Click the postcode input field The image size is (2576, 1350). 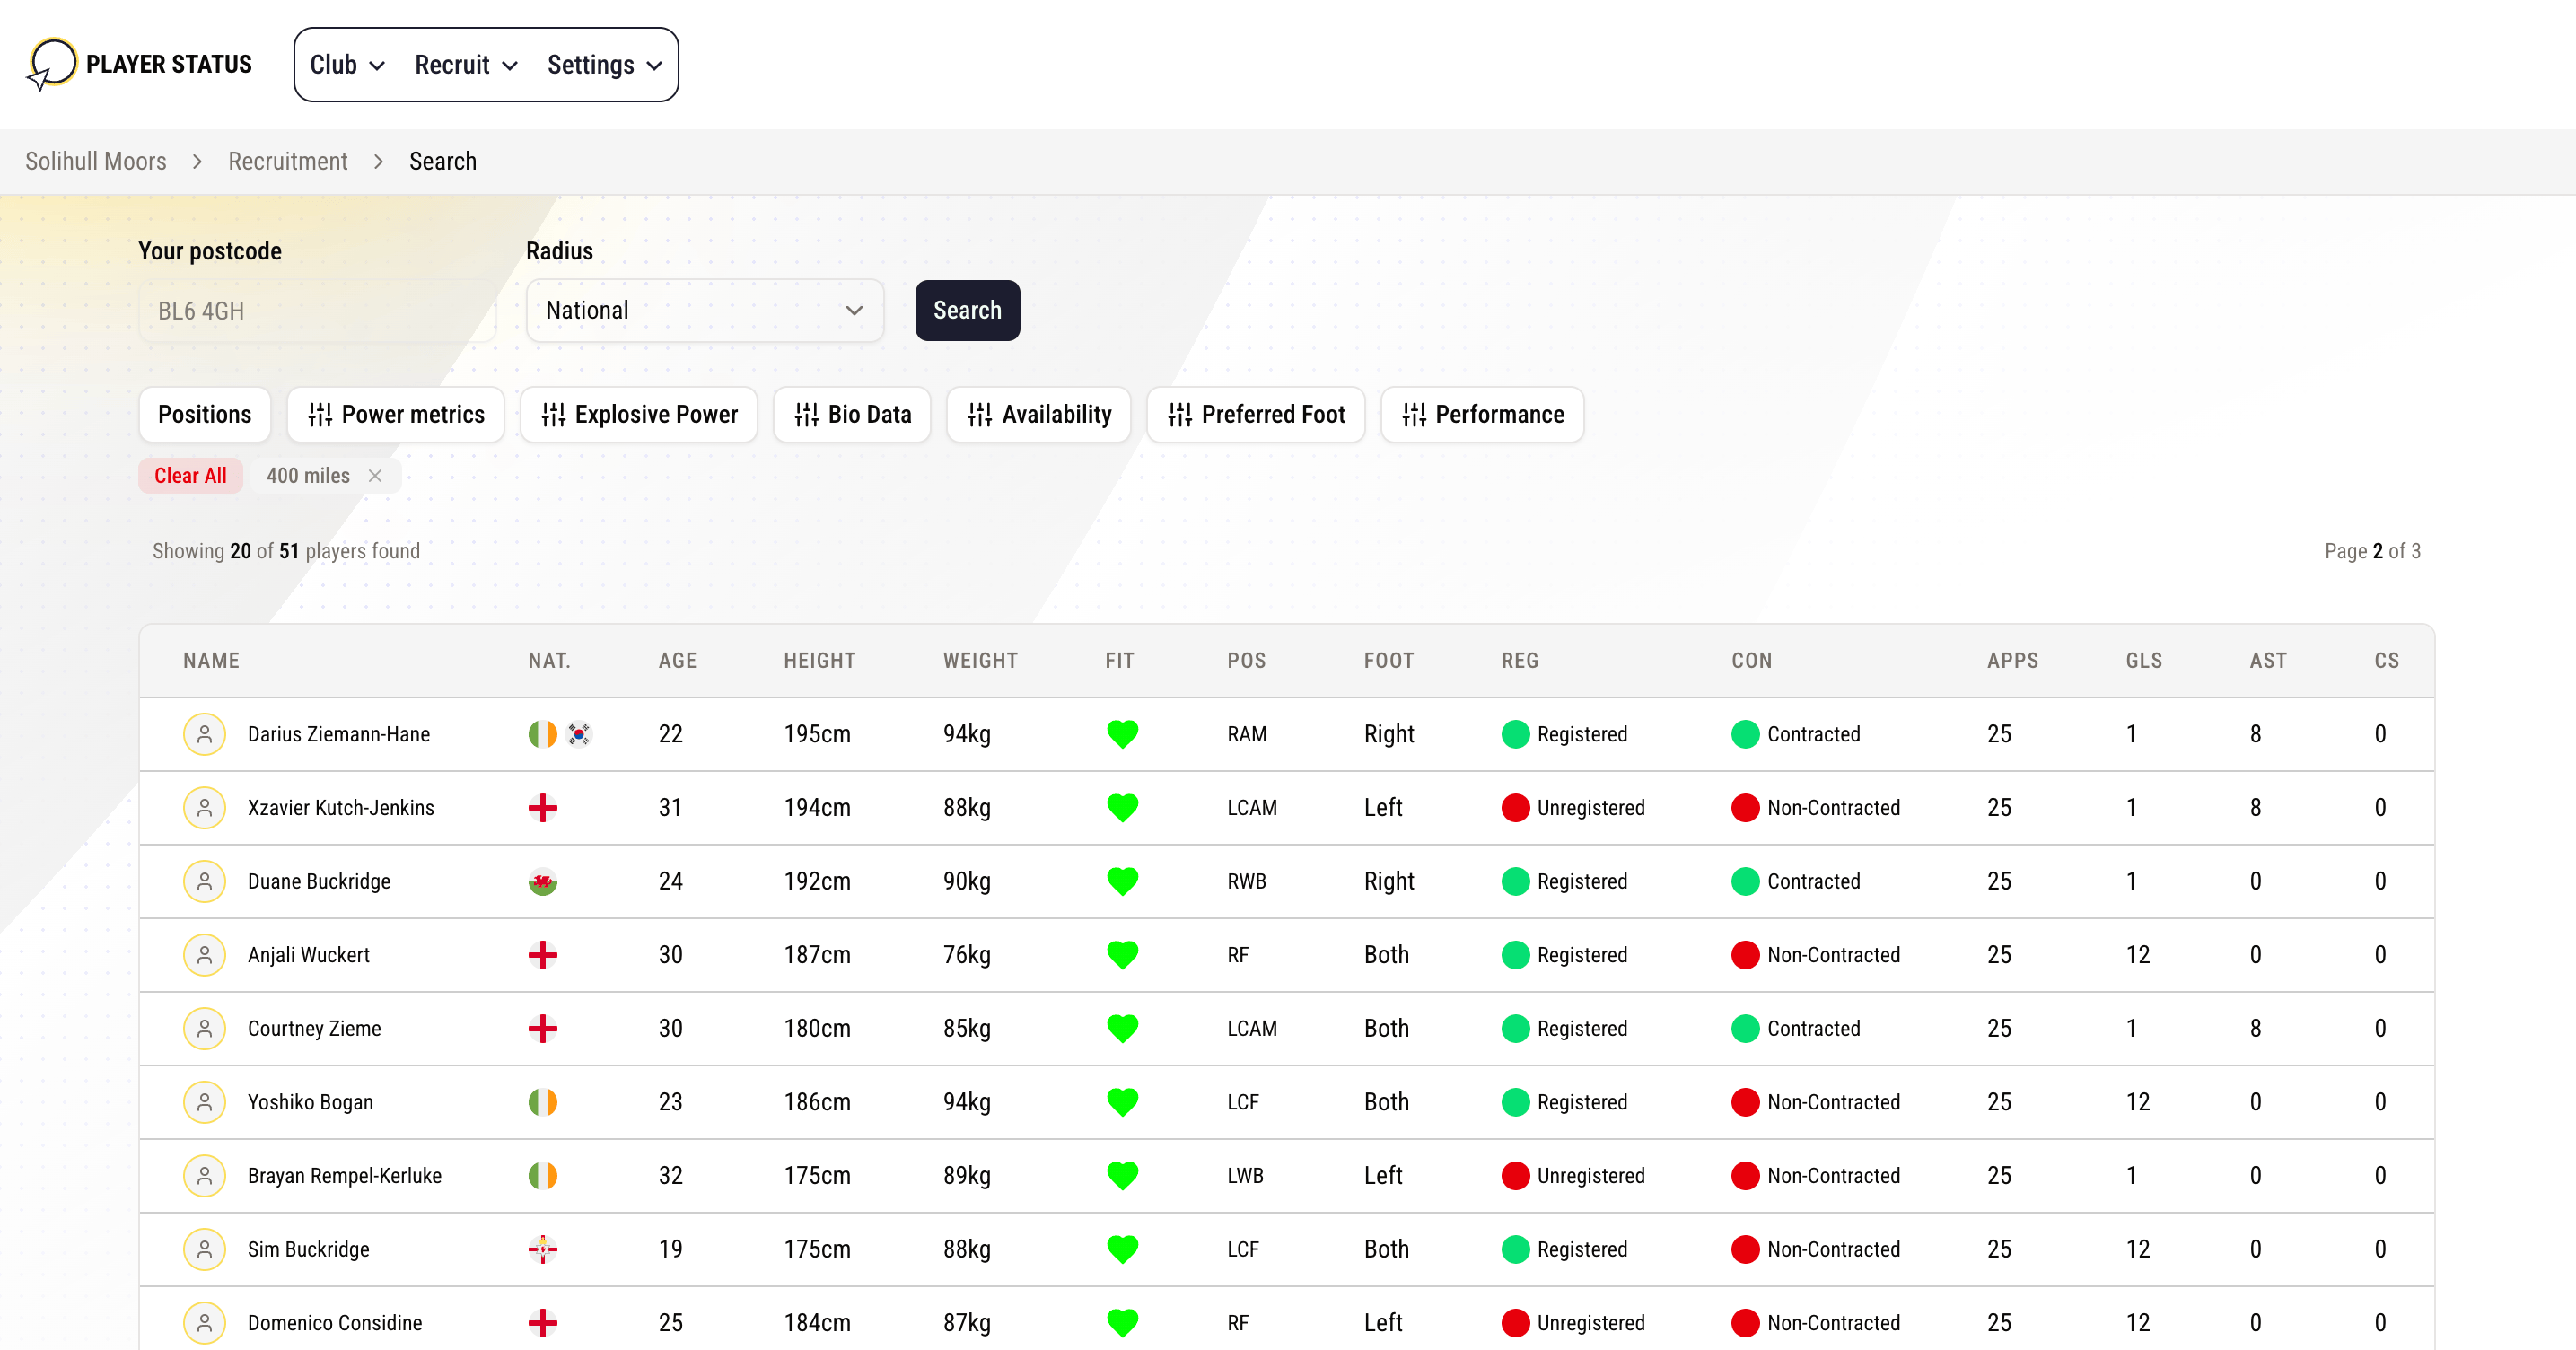(317, 311)
